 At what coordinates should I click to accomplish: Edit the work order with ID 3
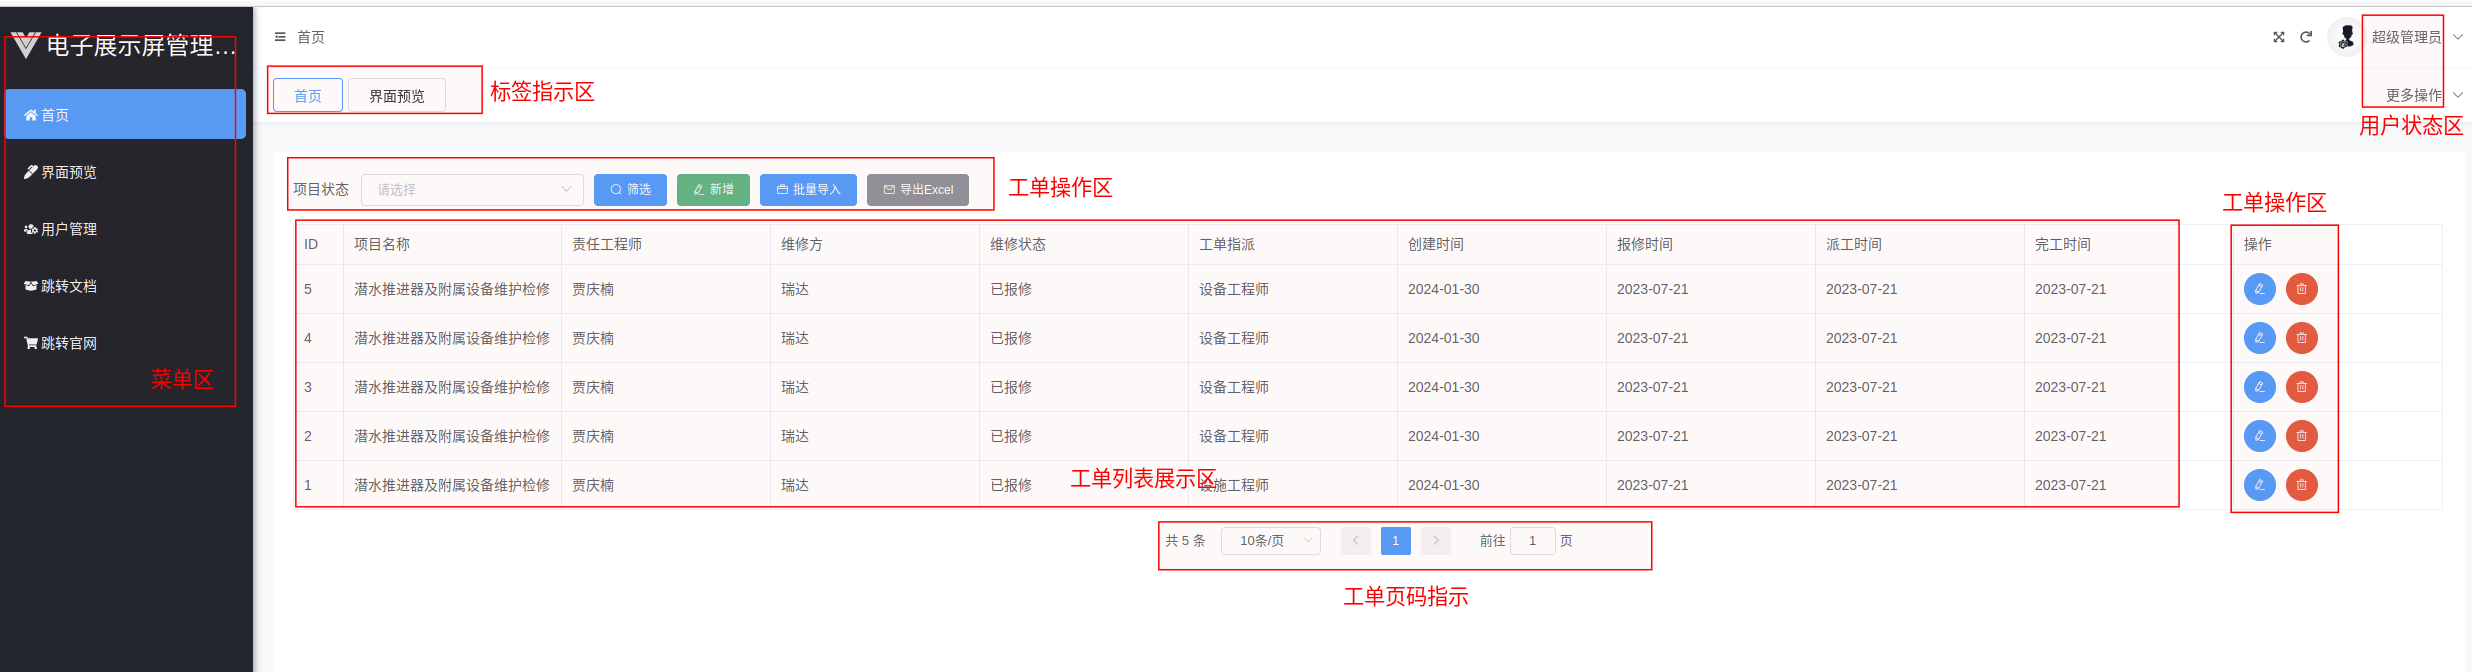pyautogui.click(x=2260, y=387)
